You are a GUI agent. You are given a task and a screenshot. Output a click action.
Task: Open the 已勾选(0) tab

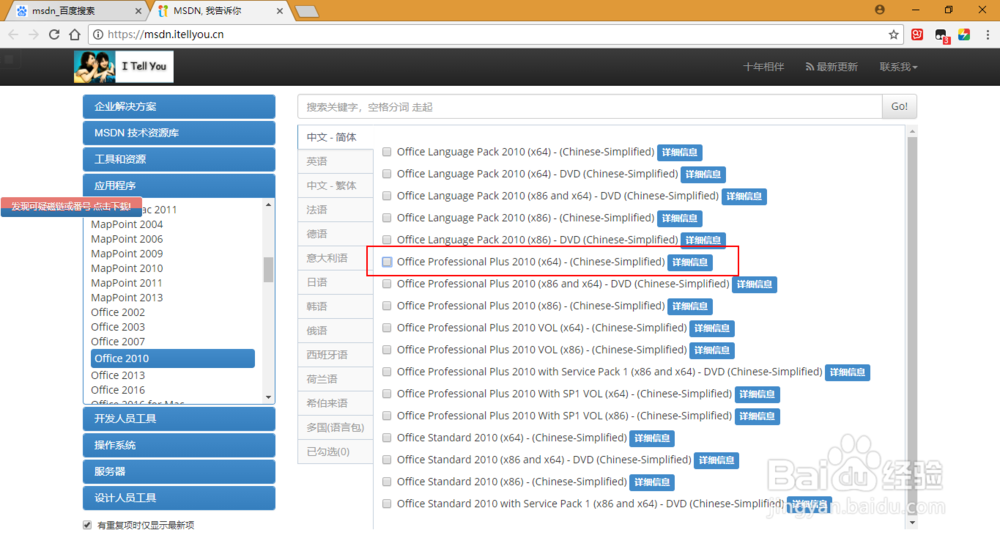click(335, 452)
